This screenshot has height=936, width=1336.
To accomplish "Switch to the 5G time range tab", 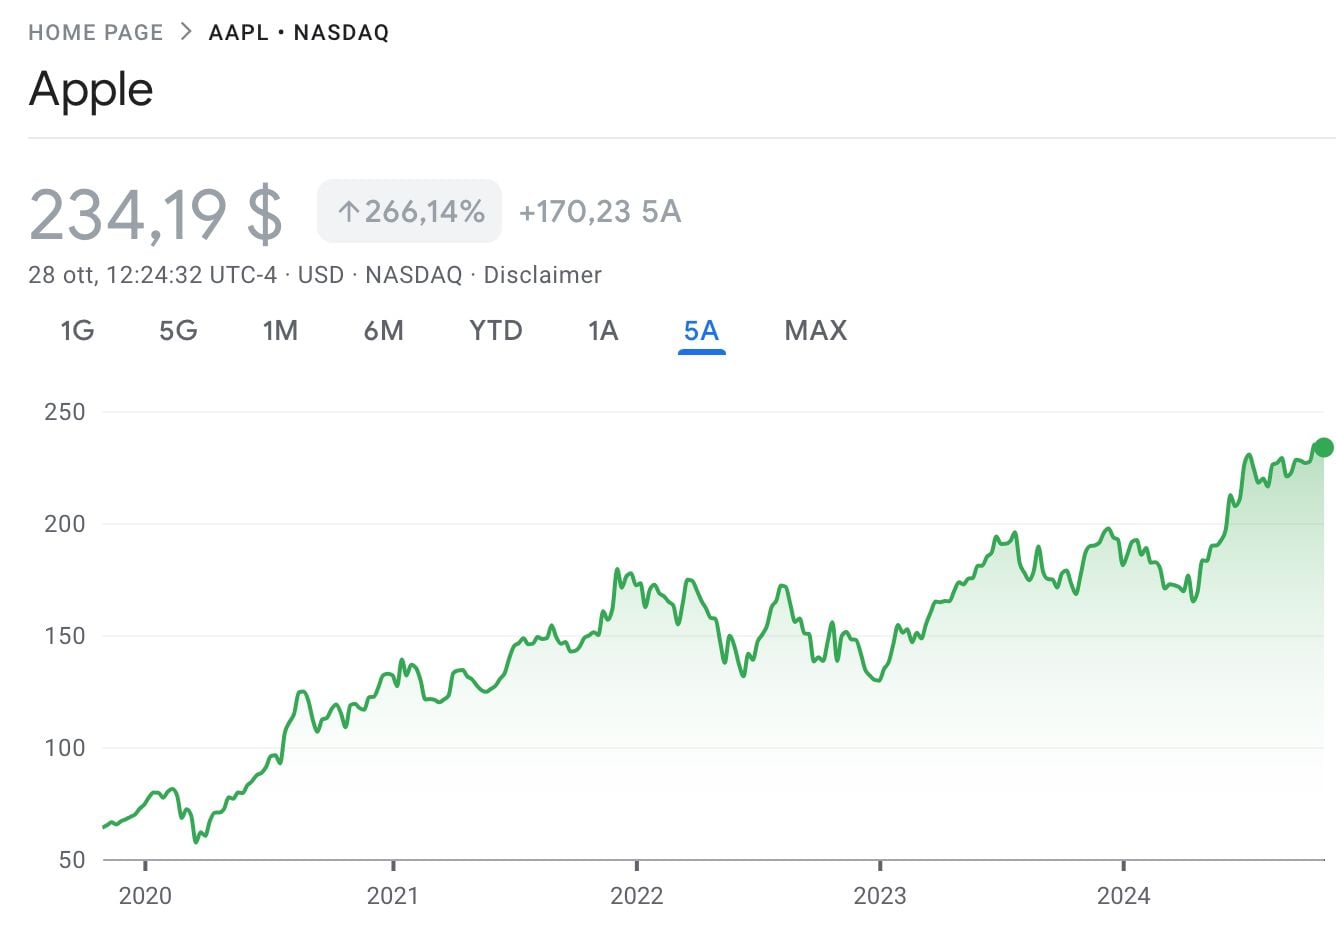I will (178, 330).
